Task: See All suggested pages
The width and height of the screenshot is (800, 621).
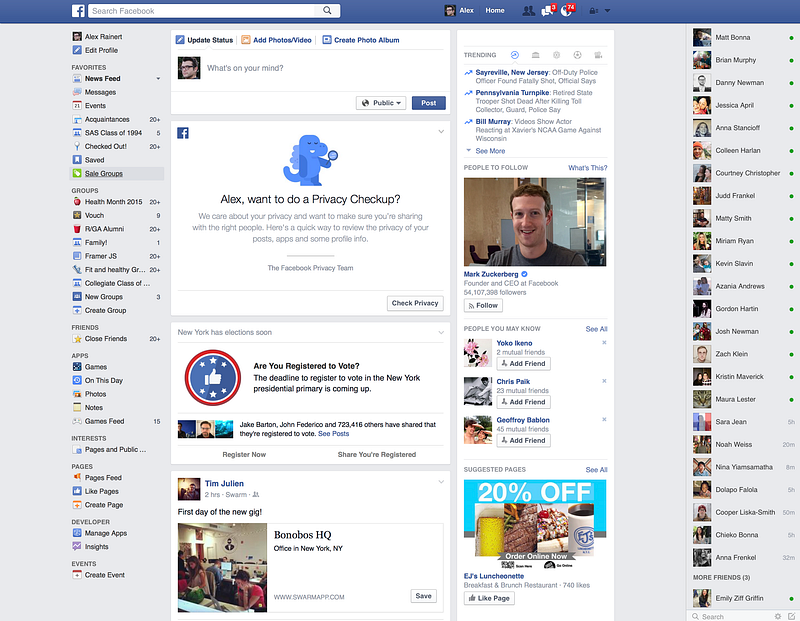Action: point(596,470)
